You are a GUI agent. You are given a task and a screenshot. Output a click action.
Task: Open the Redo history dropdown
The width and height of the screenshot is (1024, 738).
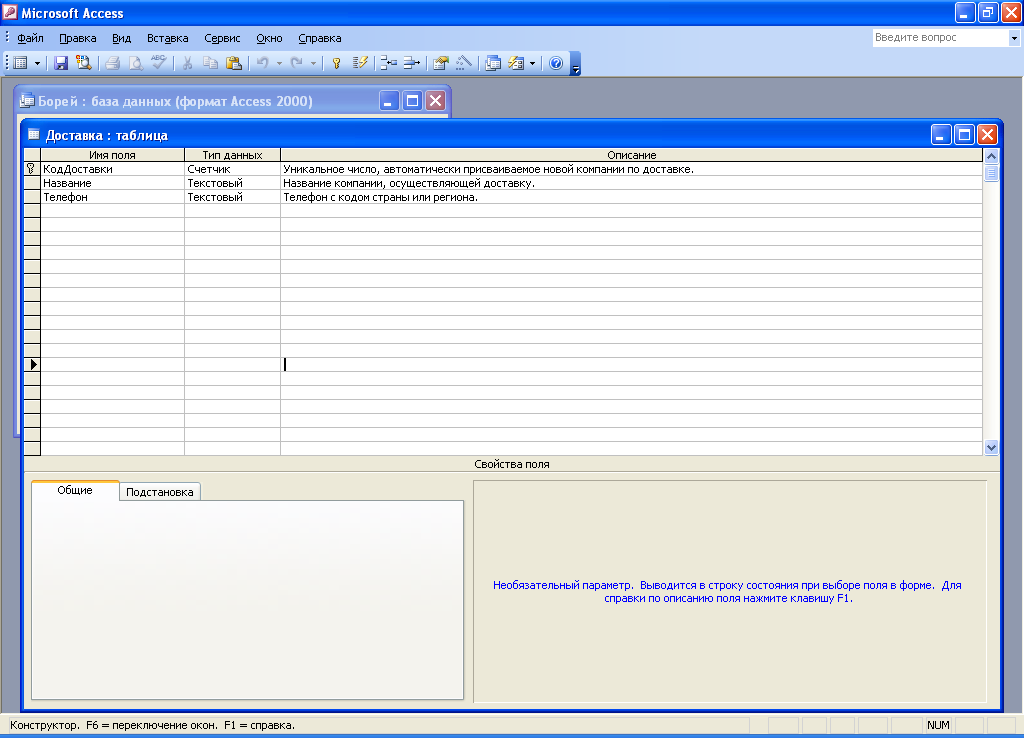(x=313, y=63)
